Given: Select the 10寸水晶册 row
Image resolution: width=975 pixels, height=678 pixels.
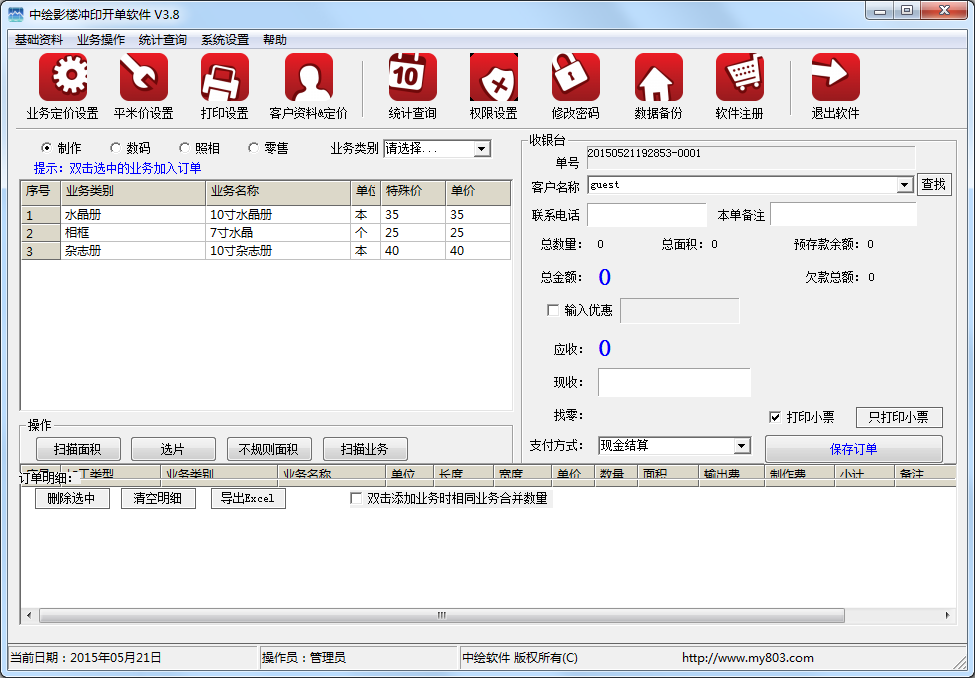Looking at the screenshot, I should [x=266, y=215].
